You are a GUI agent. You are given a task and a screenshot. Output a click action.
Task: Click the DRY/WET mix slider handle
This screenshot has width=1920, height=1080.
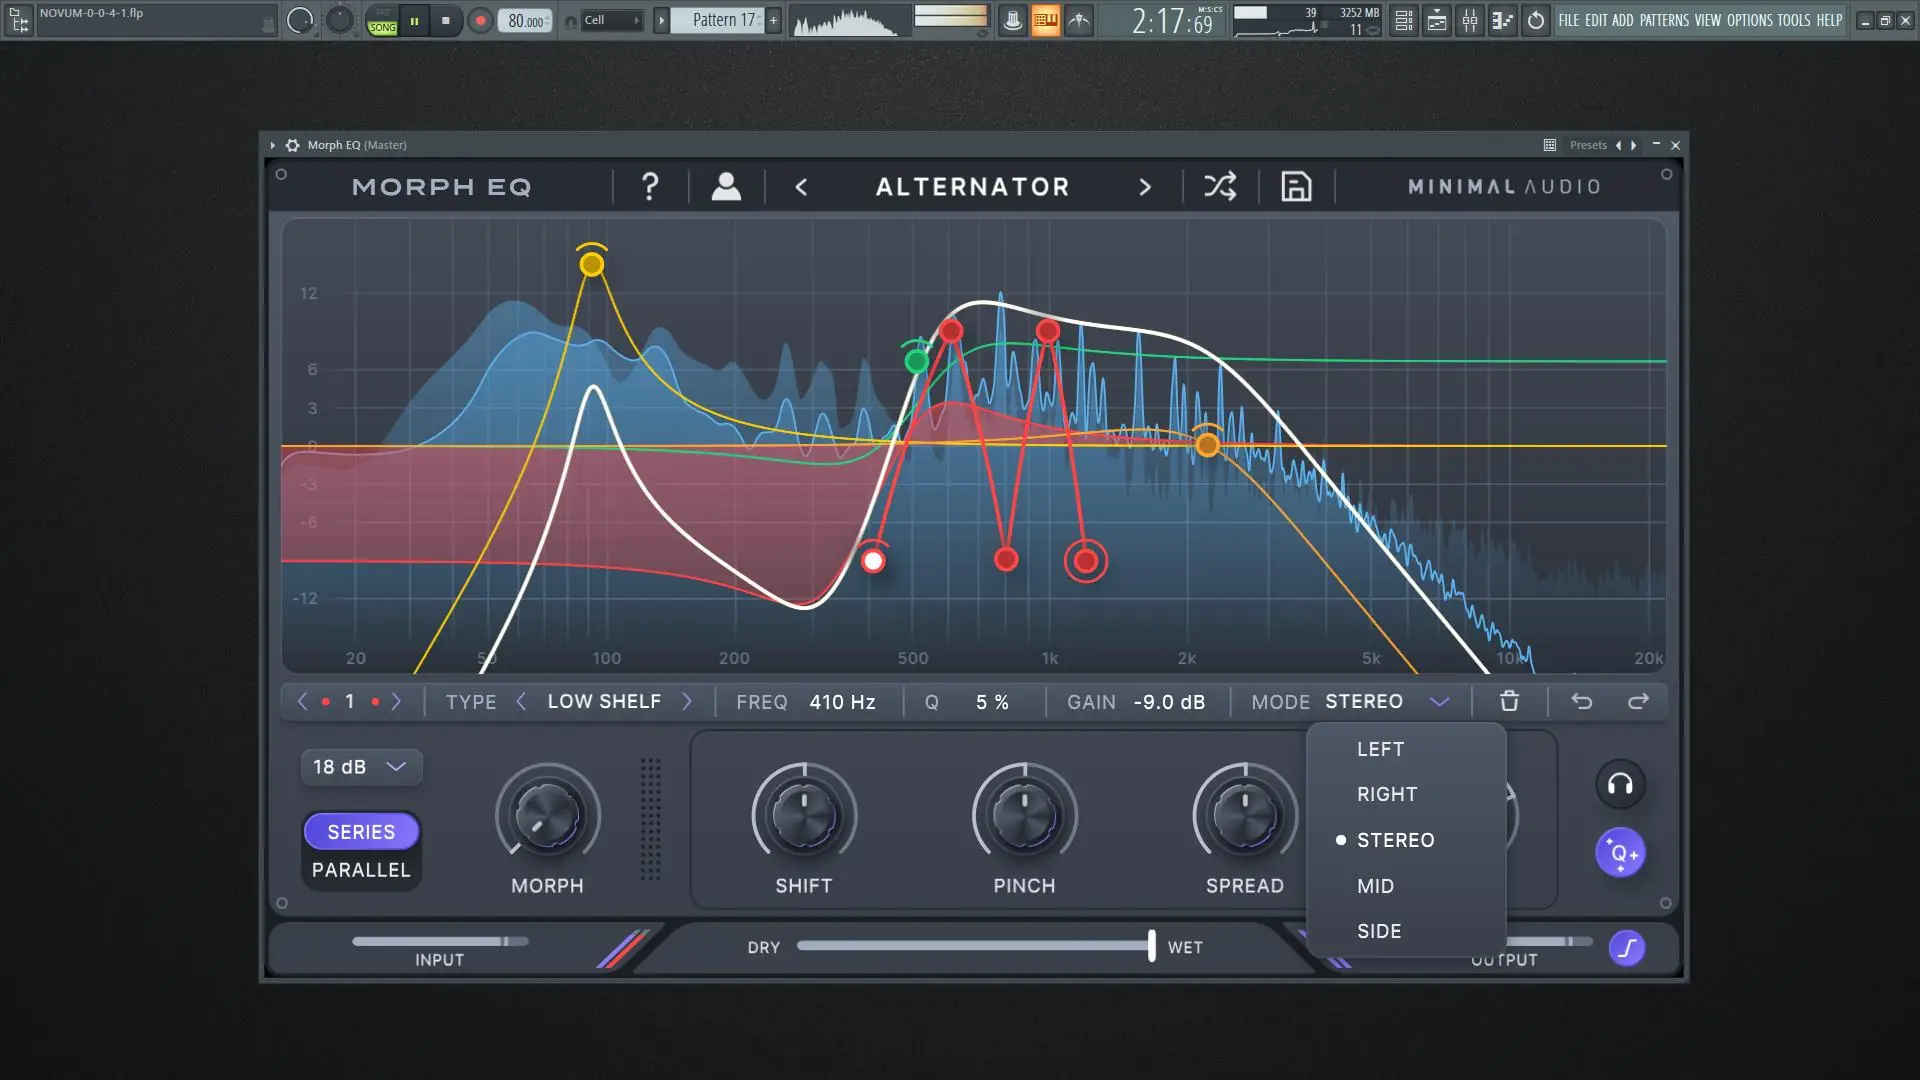pyautogui.click(x=1152, y=946)
